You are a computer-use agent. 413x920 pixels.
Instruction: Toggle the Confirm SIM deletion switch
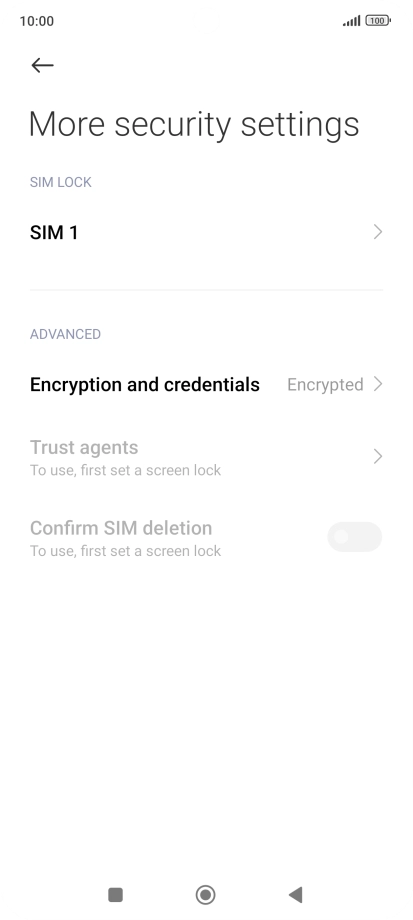(354, 537)
